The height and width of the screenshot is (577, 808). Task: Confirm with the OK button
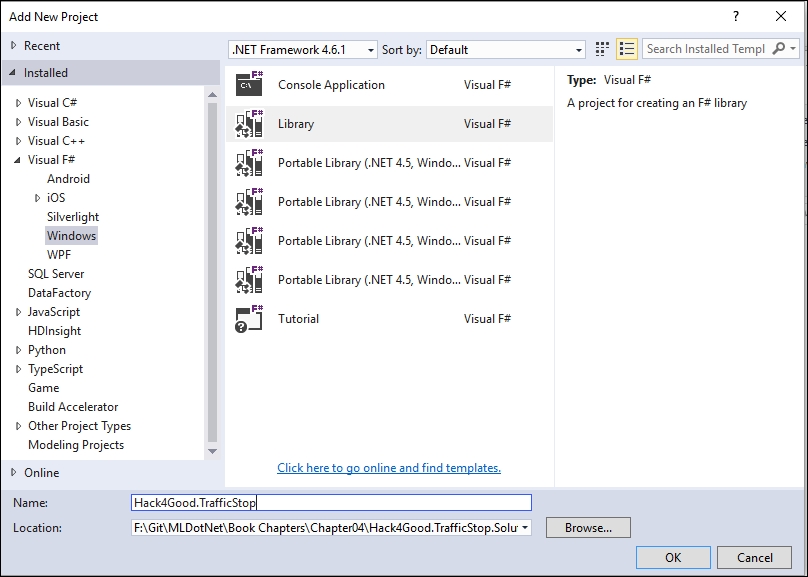click(x=673, y=557)
